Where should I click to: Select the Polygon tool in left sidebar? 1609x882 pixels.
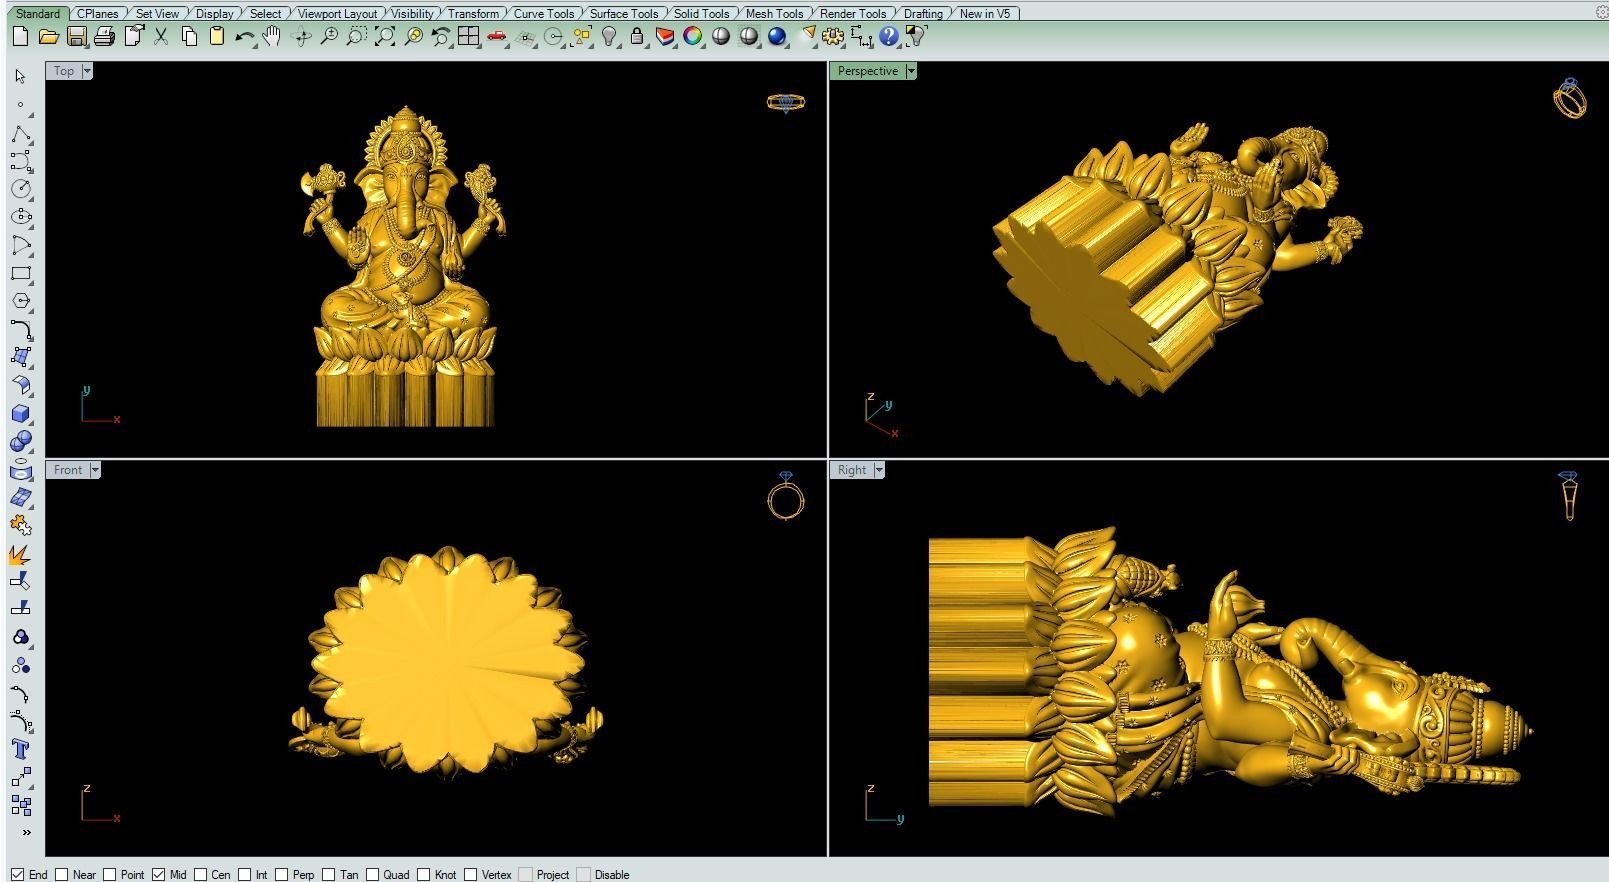coord(21,301)
